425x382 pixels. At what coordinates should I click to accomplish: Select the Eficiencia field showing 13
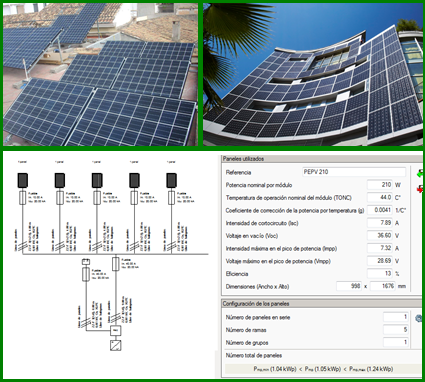(380, 273)
